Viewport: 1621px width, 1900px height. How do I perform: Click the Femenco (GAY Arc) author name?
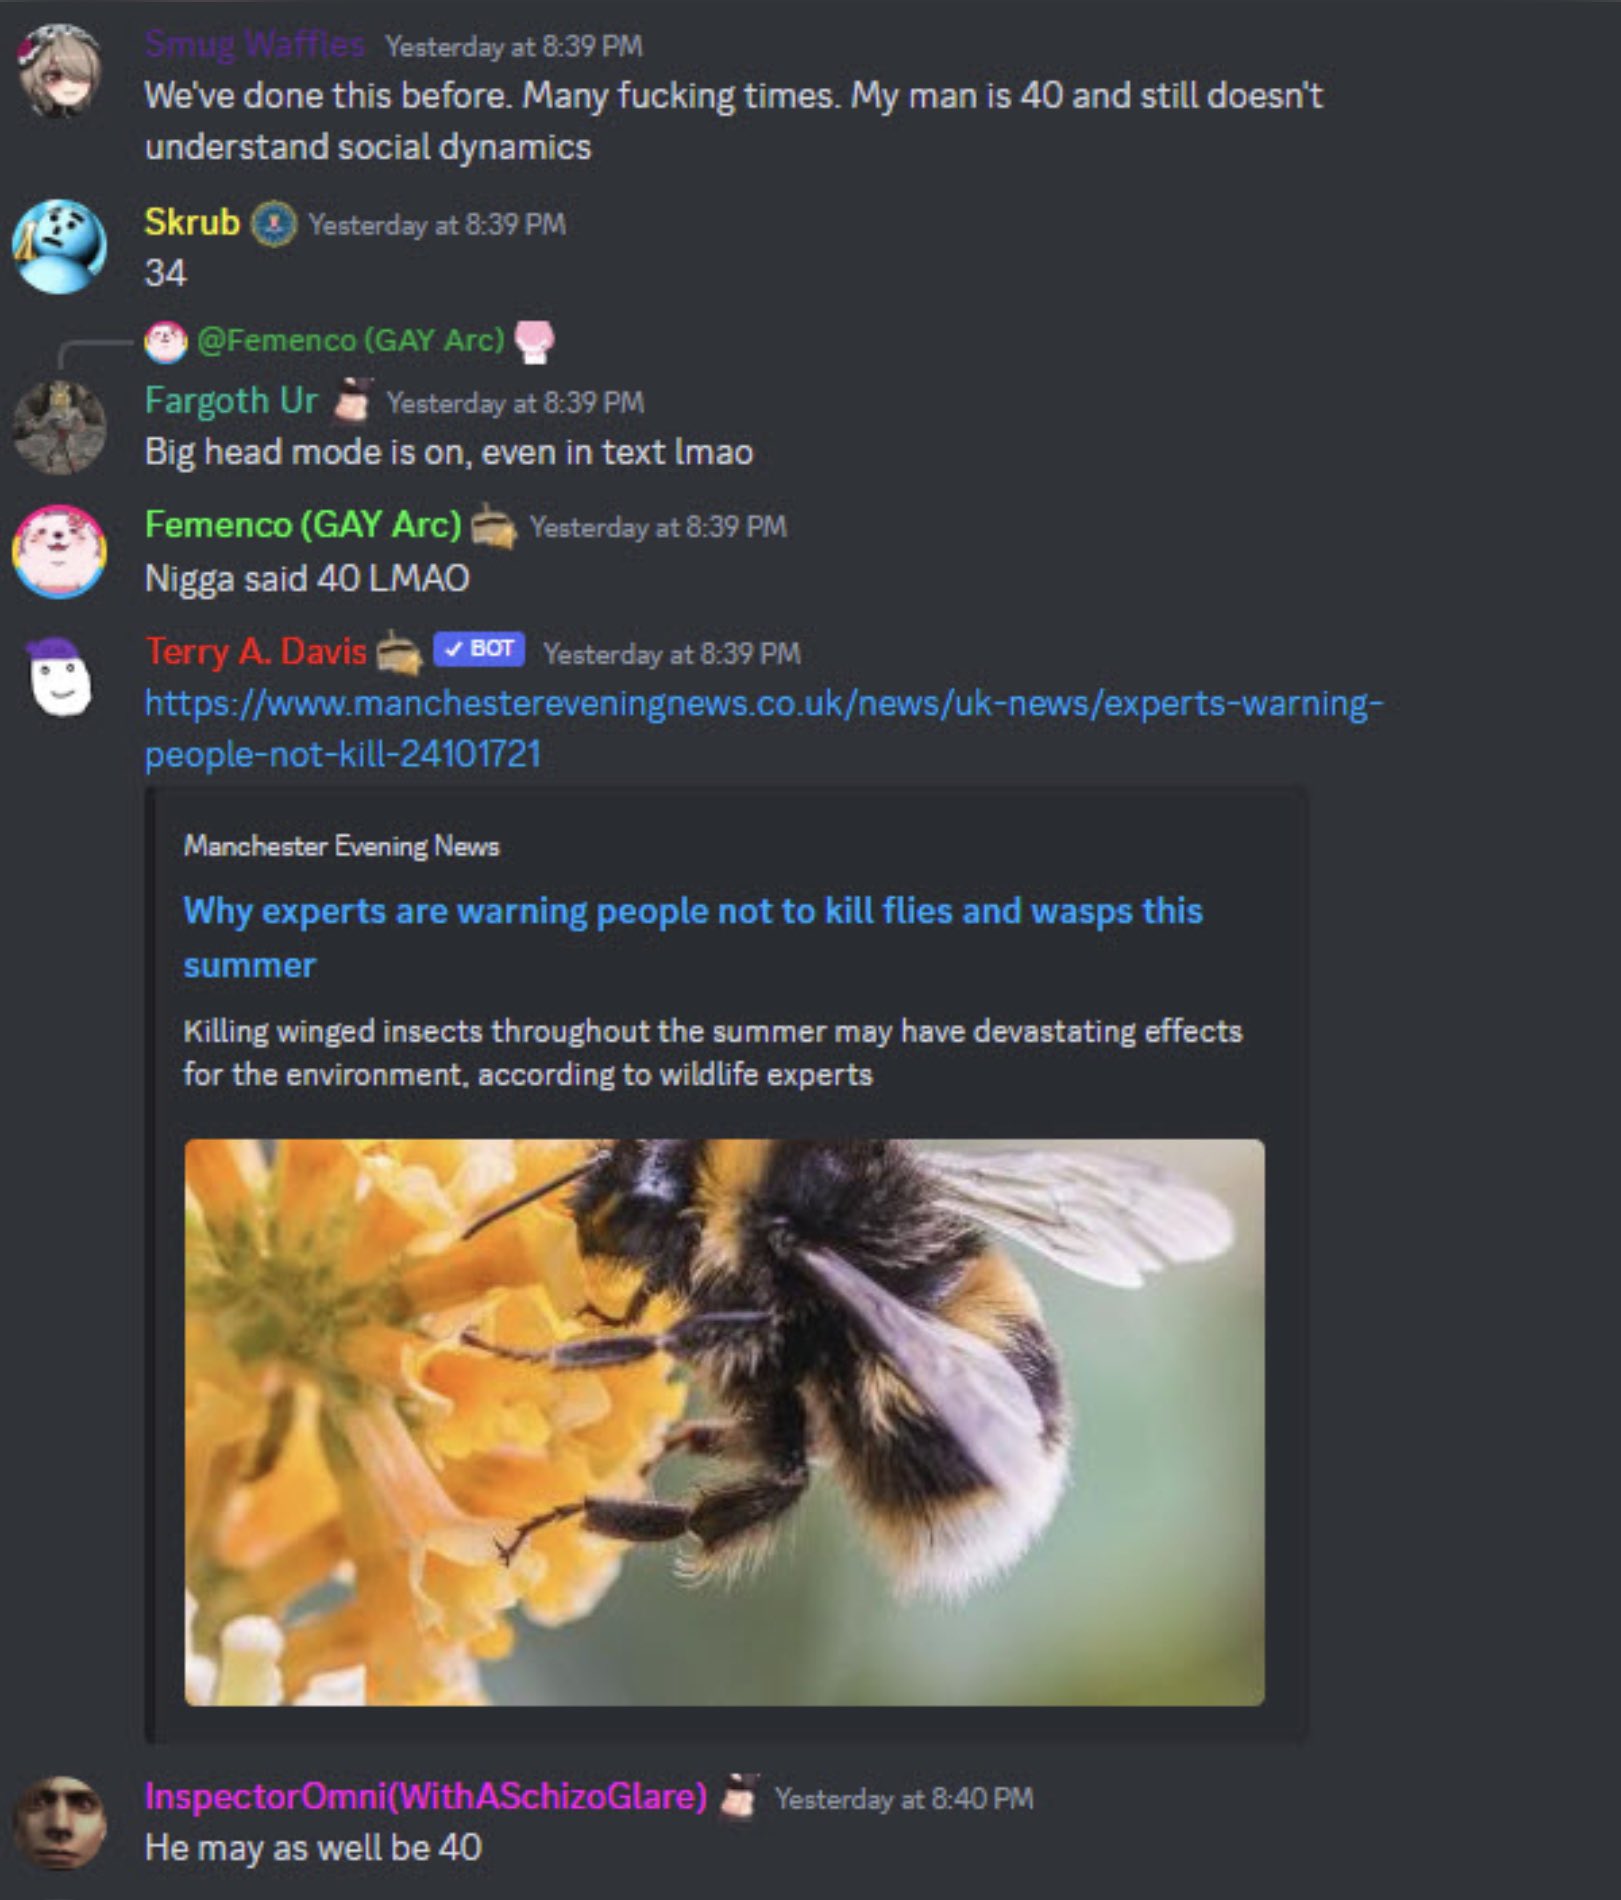[x=303, y=524]
